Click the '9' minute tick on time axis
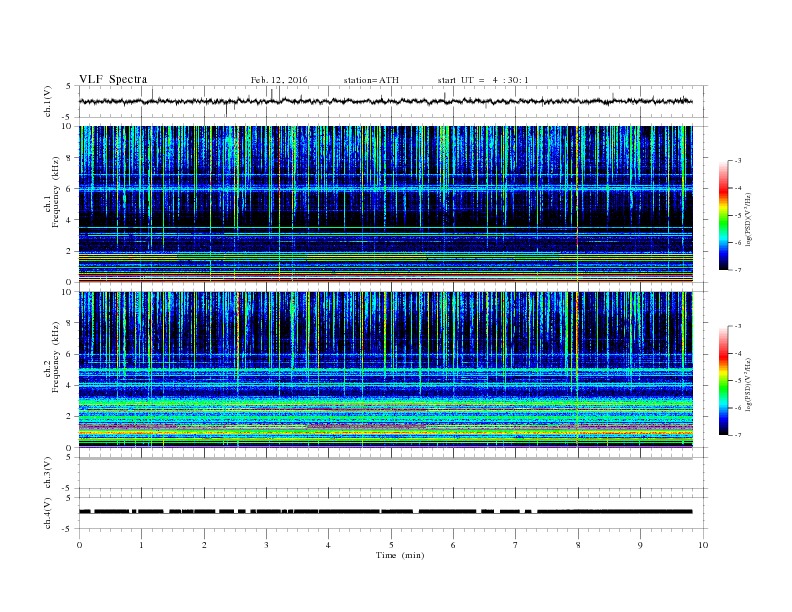This screenshot has width=792, height=612. (x=640, y=545)
